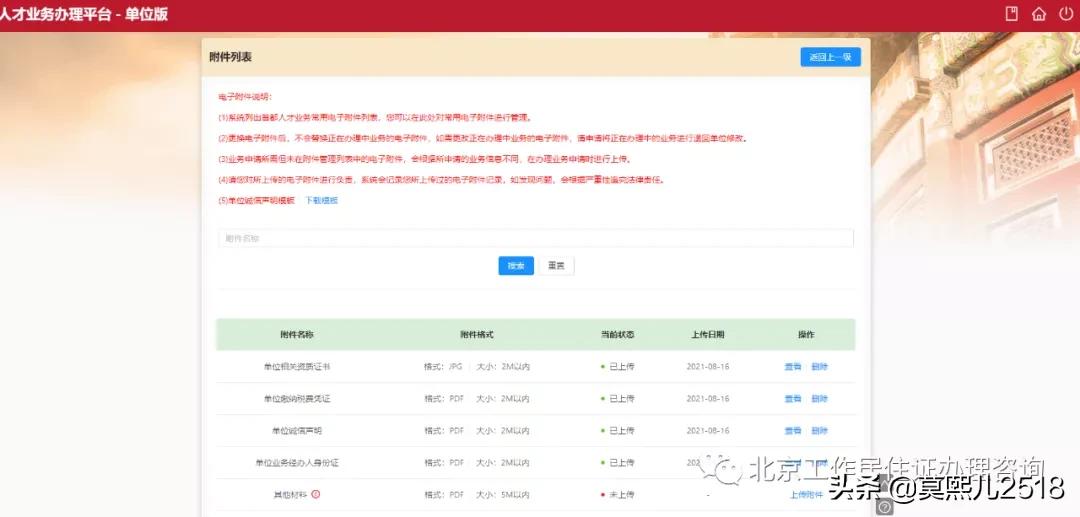Select the 单位相关资质证书 name cell
1080x517 pixels.
[297, 367]
